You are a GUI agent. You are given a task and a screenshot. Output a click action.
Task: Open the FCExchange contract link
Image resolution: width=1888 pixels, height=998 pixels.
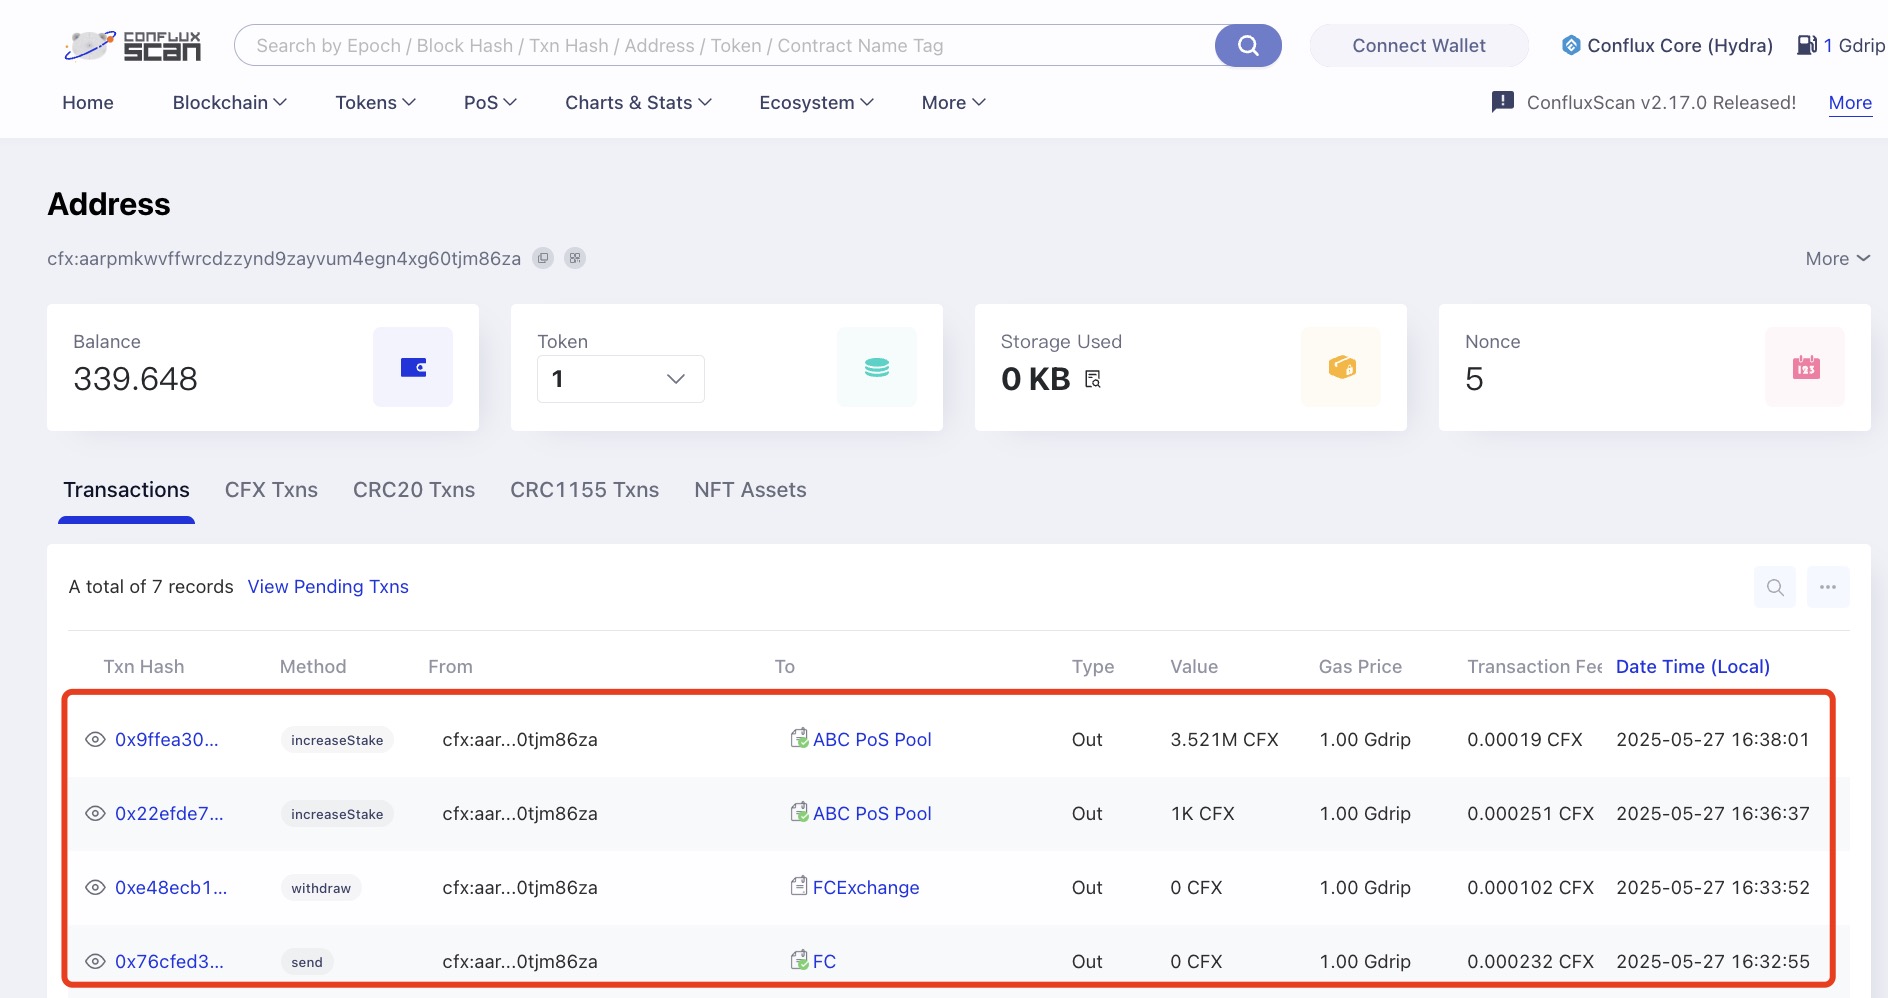tap(866, 887)
